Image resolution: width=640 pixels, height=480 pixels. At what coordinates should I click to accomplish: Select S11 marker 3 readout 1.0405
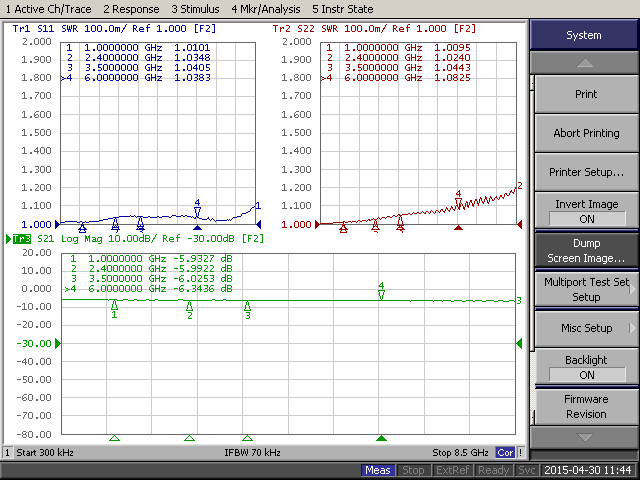click(x=192, y=68)
